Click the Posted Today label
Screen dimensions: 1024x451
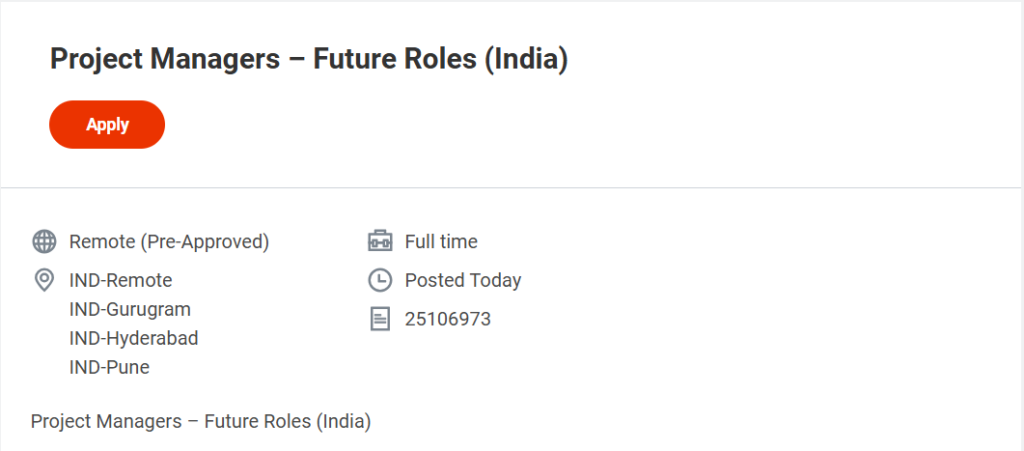[463, 280]
